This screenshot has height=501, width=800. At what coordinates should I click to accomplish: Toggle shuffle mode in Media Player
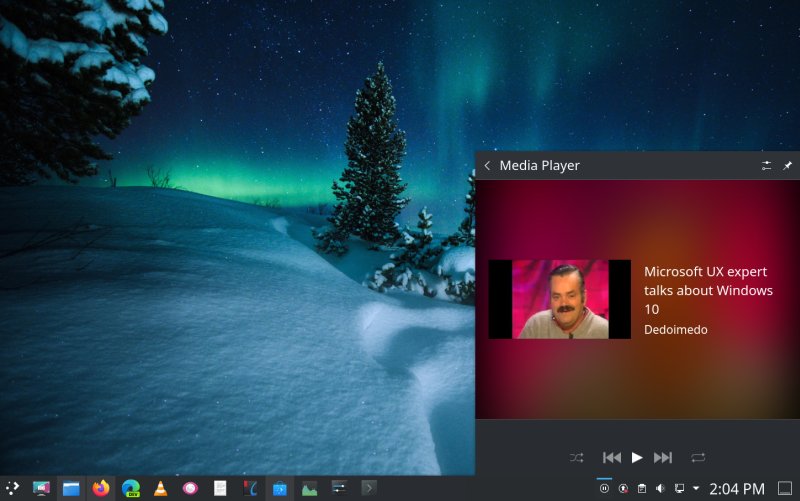[577, 457]
